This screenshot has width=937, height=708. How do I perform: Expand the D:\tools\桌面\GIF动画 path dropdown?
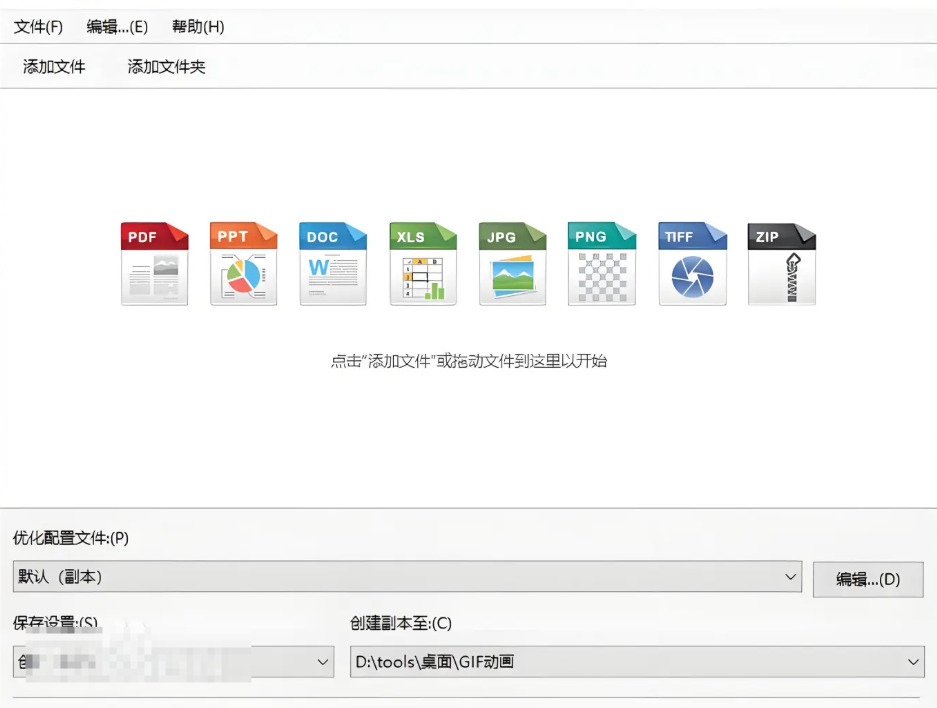637,662
